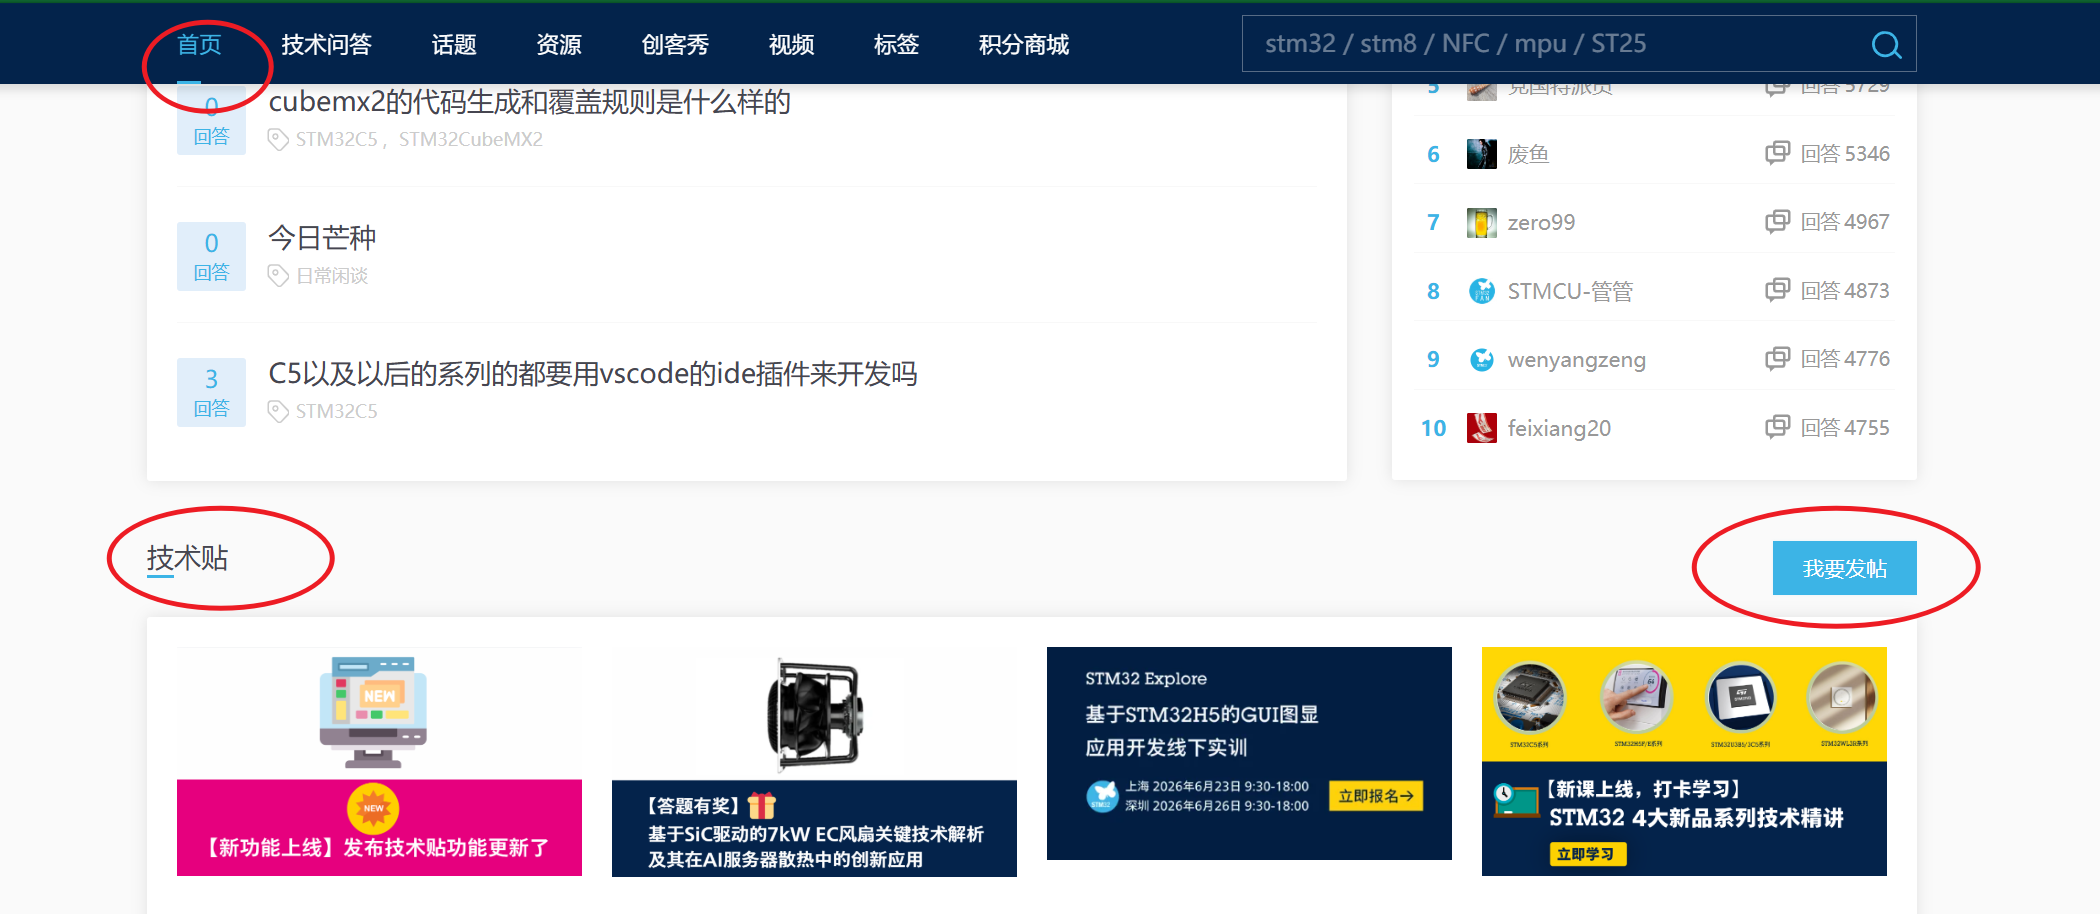
Task: Open the 资源 nav item
Action: (559, 45)
